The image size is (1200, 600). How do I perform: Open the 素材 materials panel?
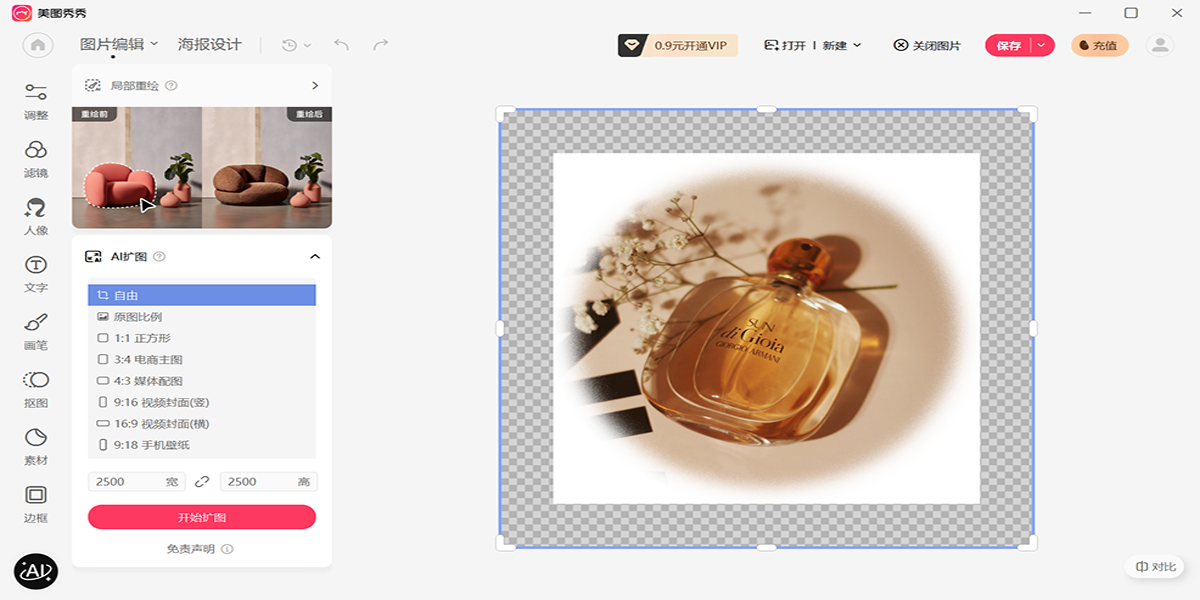point(36,446)
